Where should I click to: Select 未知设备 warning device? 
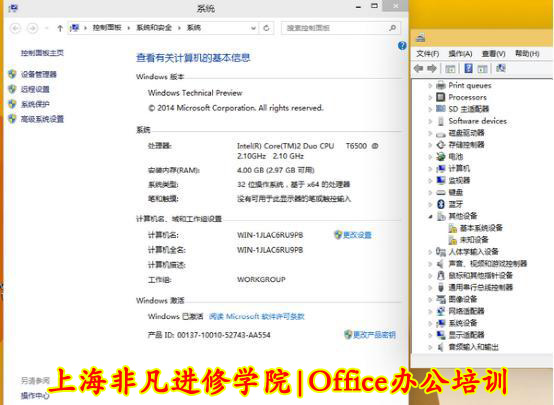pos(473,240)
